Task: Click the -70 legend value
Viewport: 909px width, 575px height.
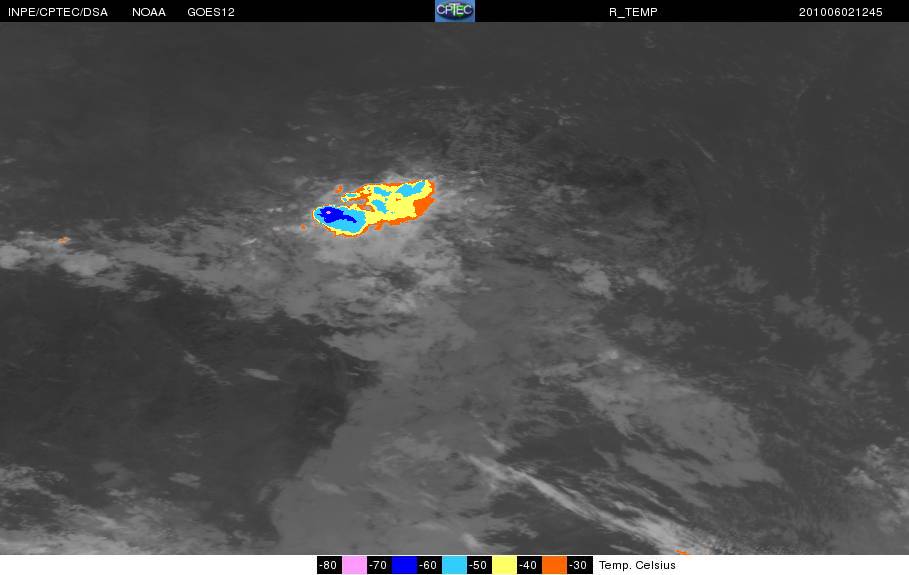Action: point(379,565)
